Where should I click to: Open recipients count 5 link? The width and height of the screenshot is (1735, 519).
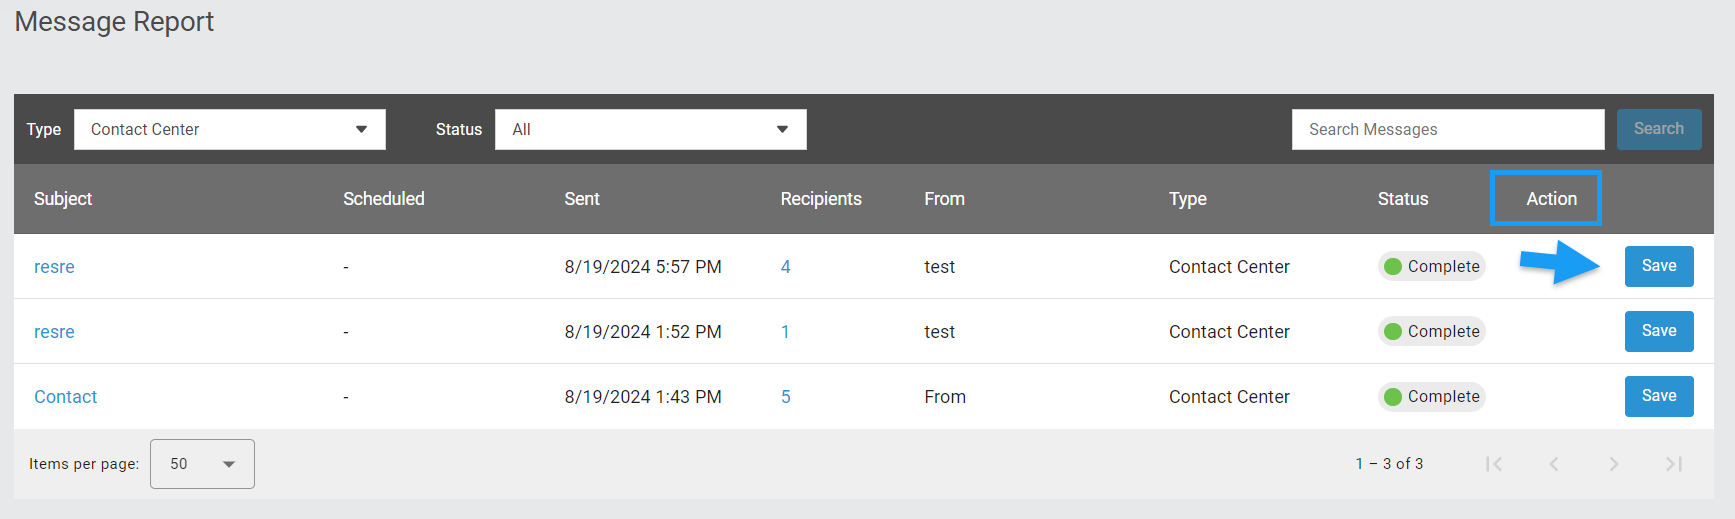786,397
